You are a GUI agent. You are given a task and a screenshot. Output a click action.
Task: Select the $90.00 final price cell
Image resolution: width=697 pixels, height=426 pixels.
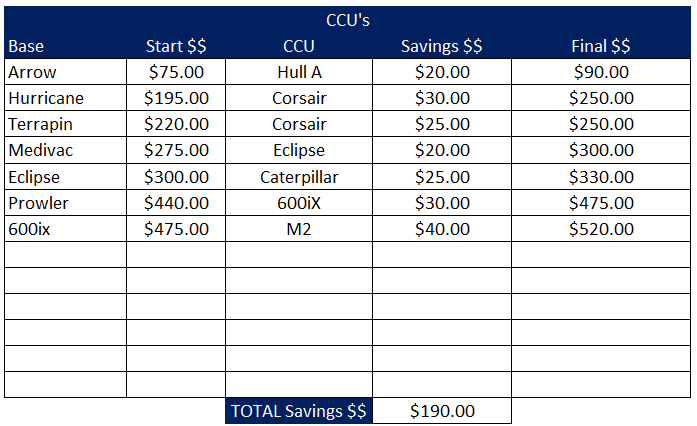click(601, 72)
